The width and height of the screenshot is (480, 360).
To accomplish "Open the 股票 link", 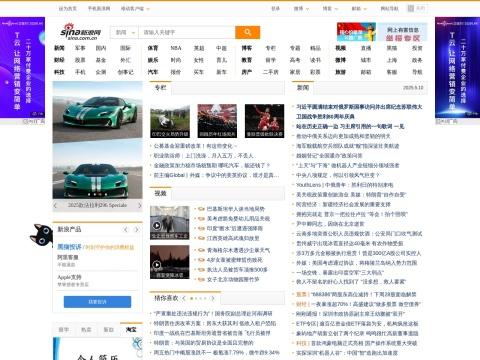I will pyautogui.click(x=80, y=60).
